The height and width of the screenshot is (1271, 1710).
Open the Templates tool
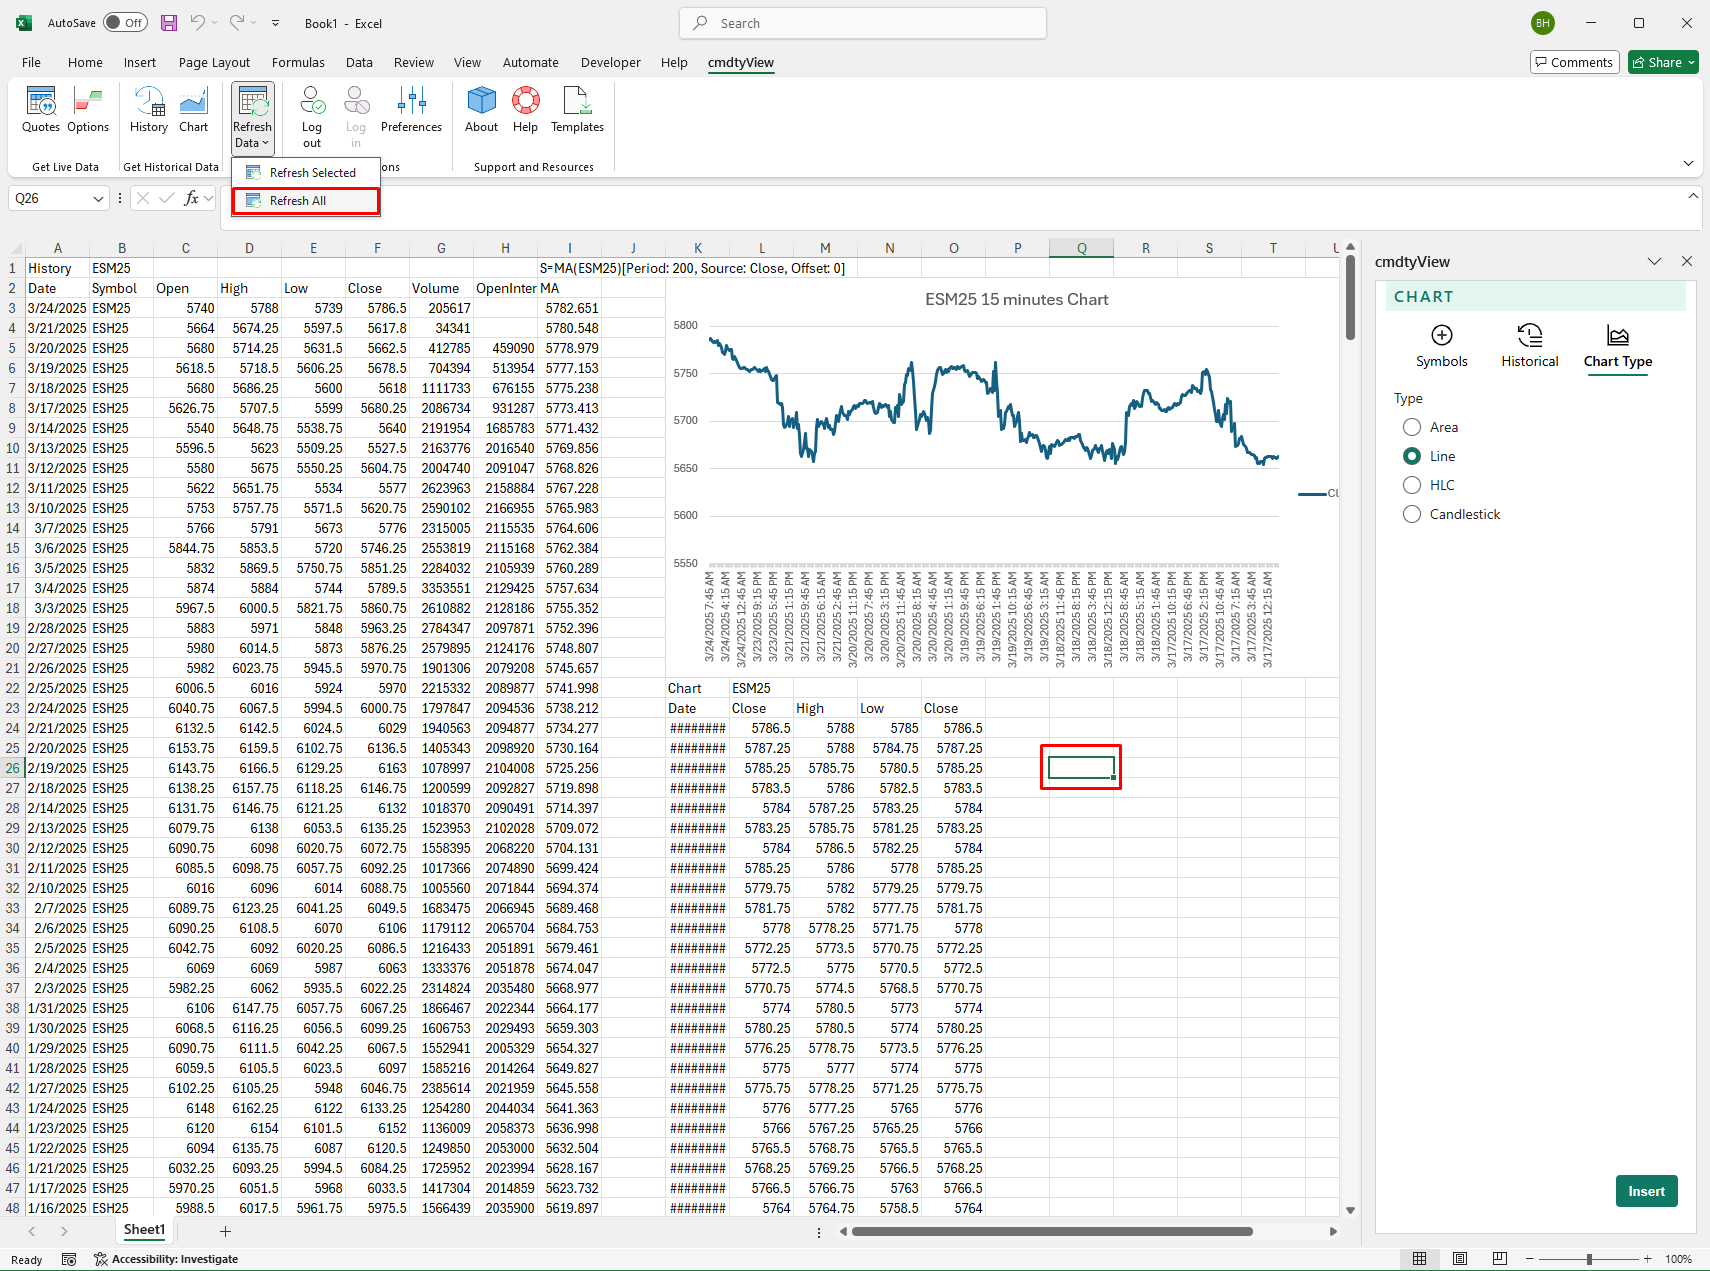point(577,112)
